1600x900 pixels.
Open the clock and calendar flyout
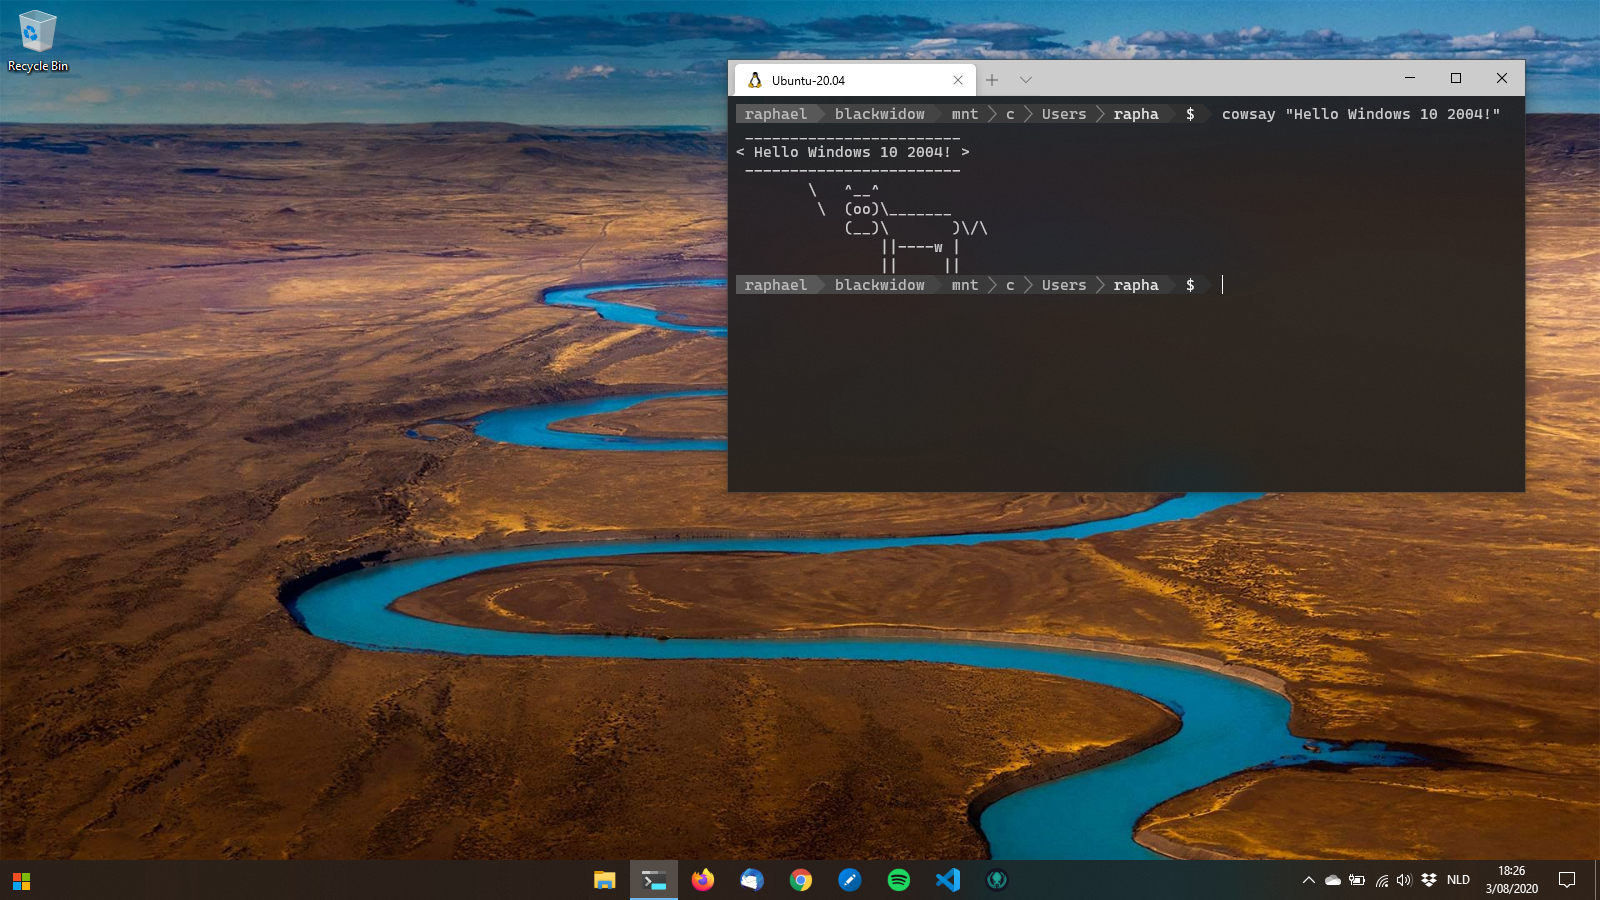1511,880
